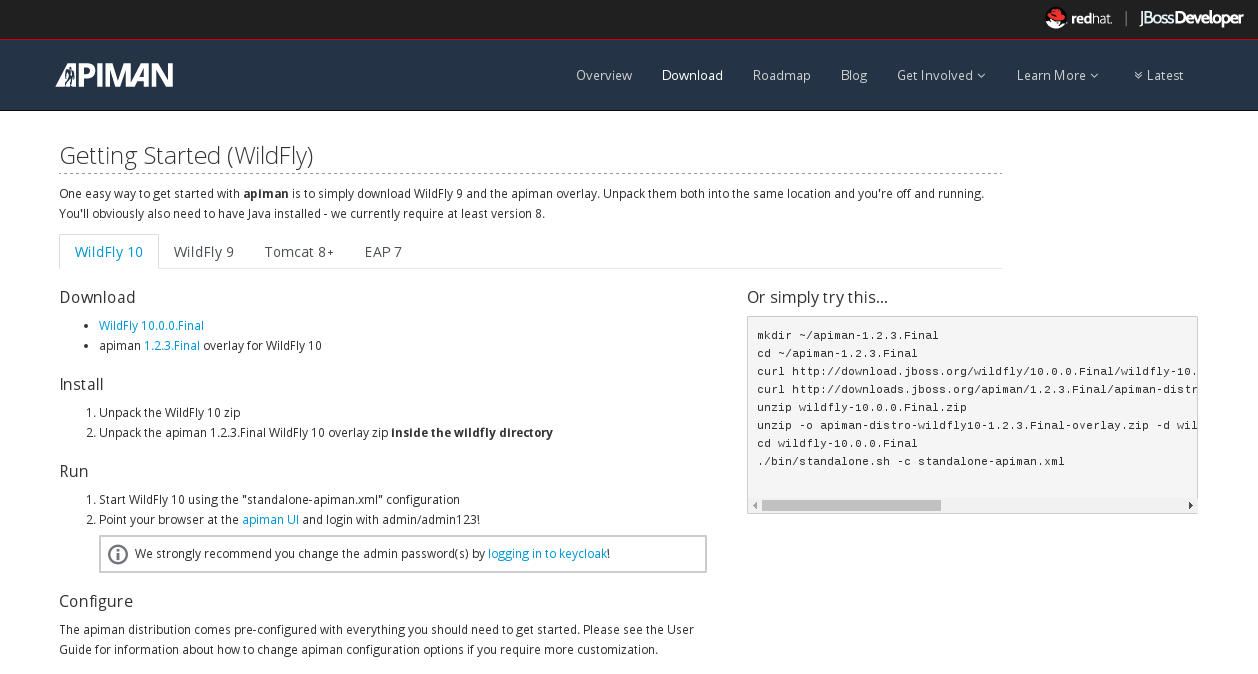The height and width of the screenshot is (674, 1258).
Task: Follow the apiman UI link
Action: point(270,520)
